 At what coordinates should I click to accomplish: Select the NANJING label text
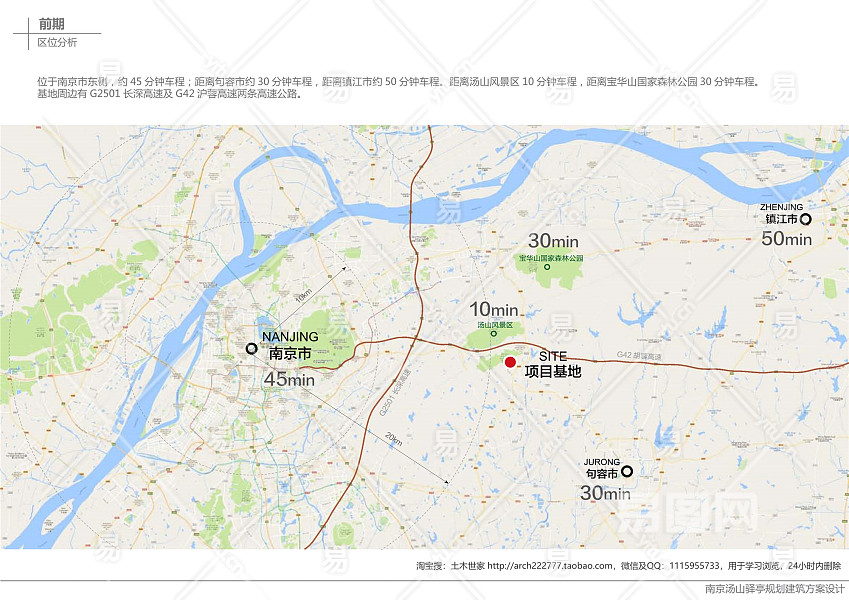click(290, 337)
